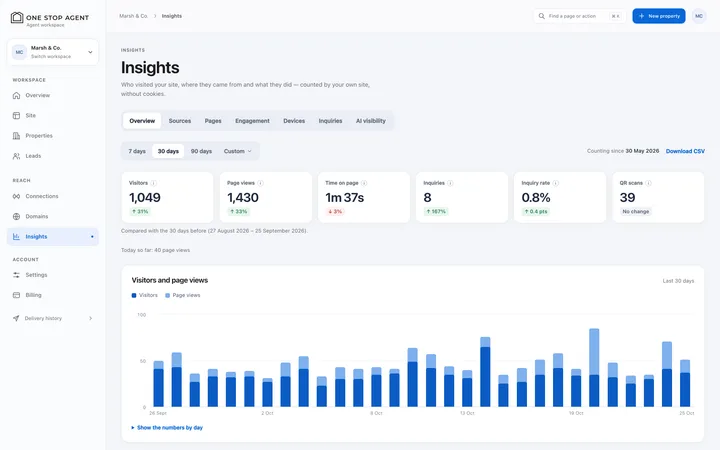Open Properties in the sidebar
Image resolution: width=720 pixels, height=450 pixels.
53,136
